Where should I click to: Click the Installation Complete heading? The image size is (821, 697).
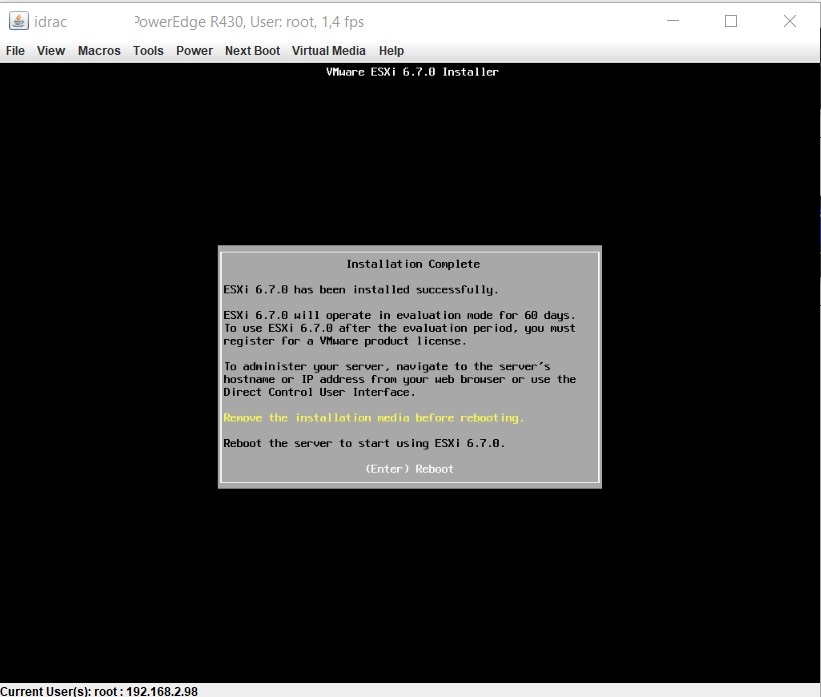tap(413, 264)
